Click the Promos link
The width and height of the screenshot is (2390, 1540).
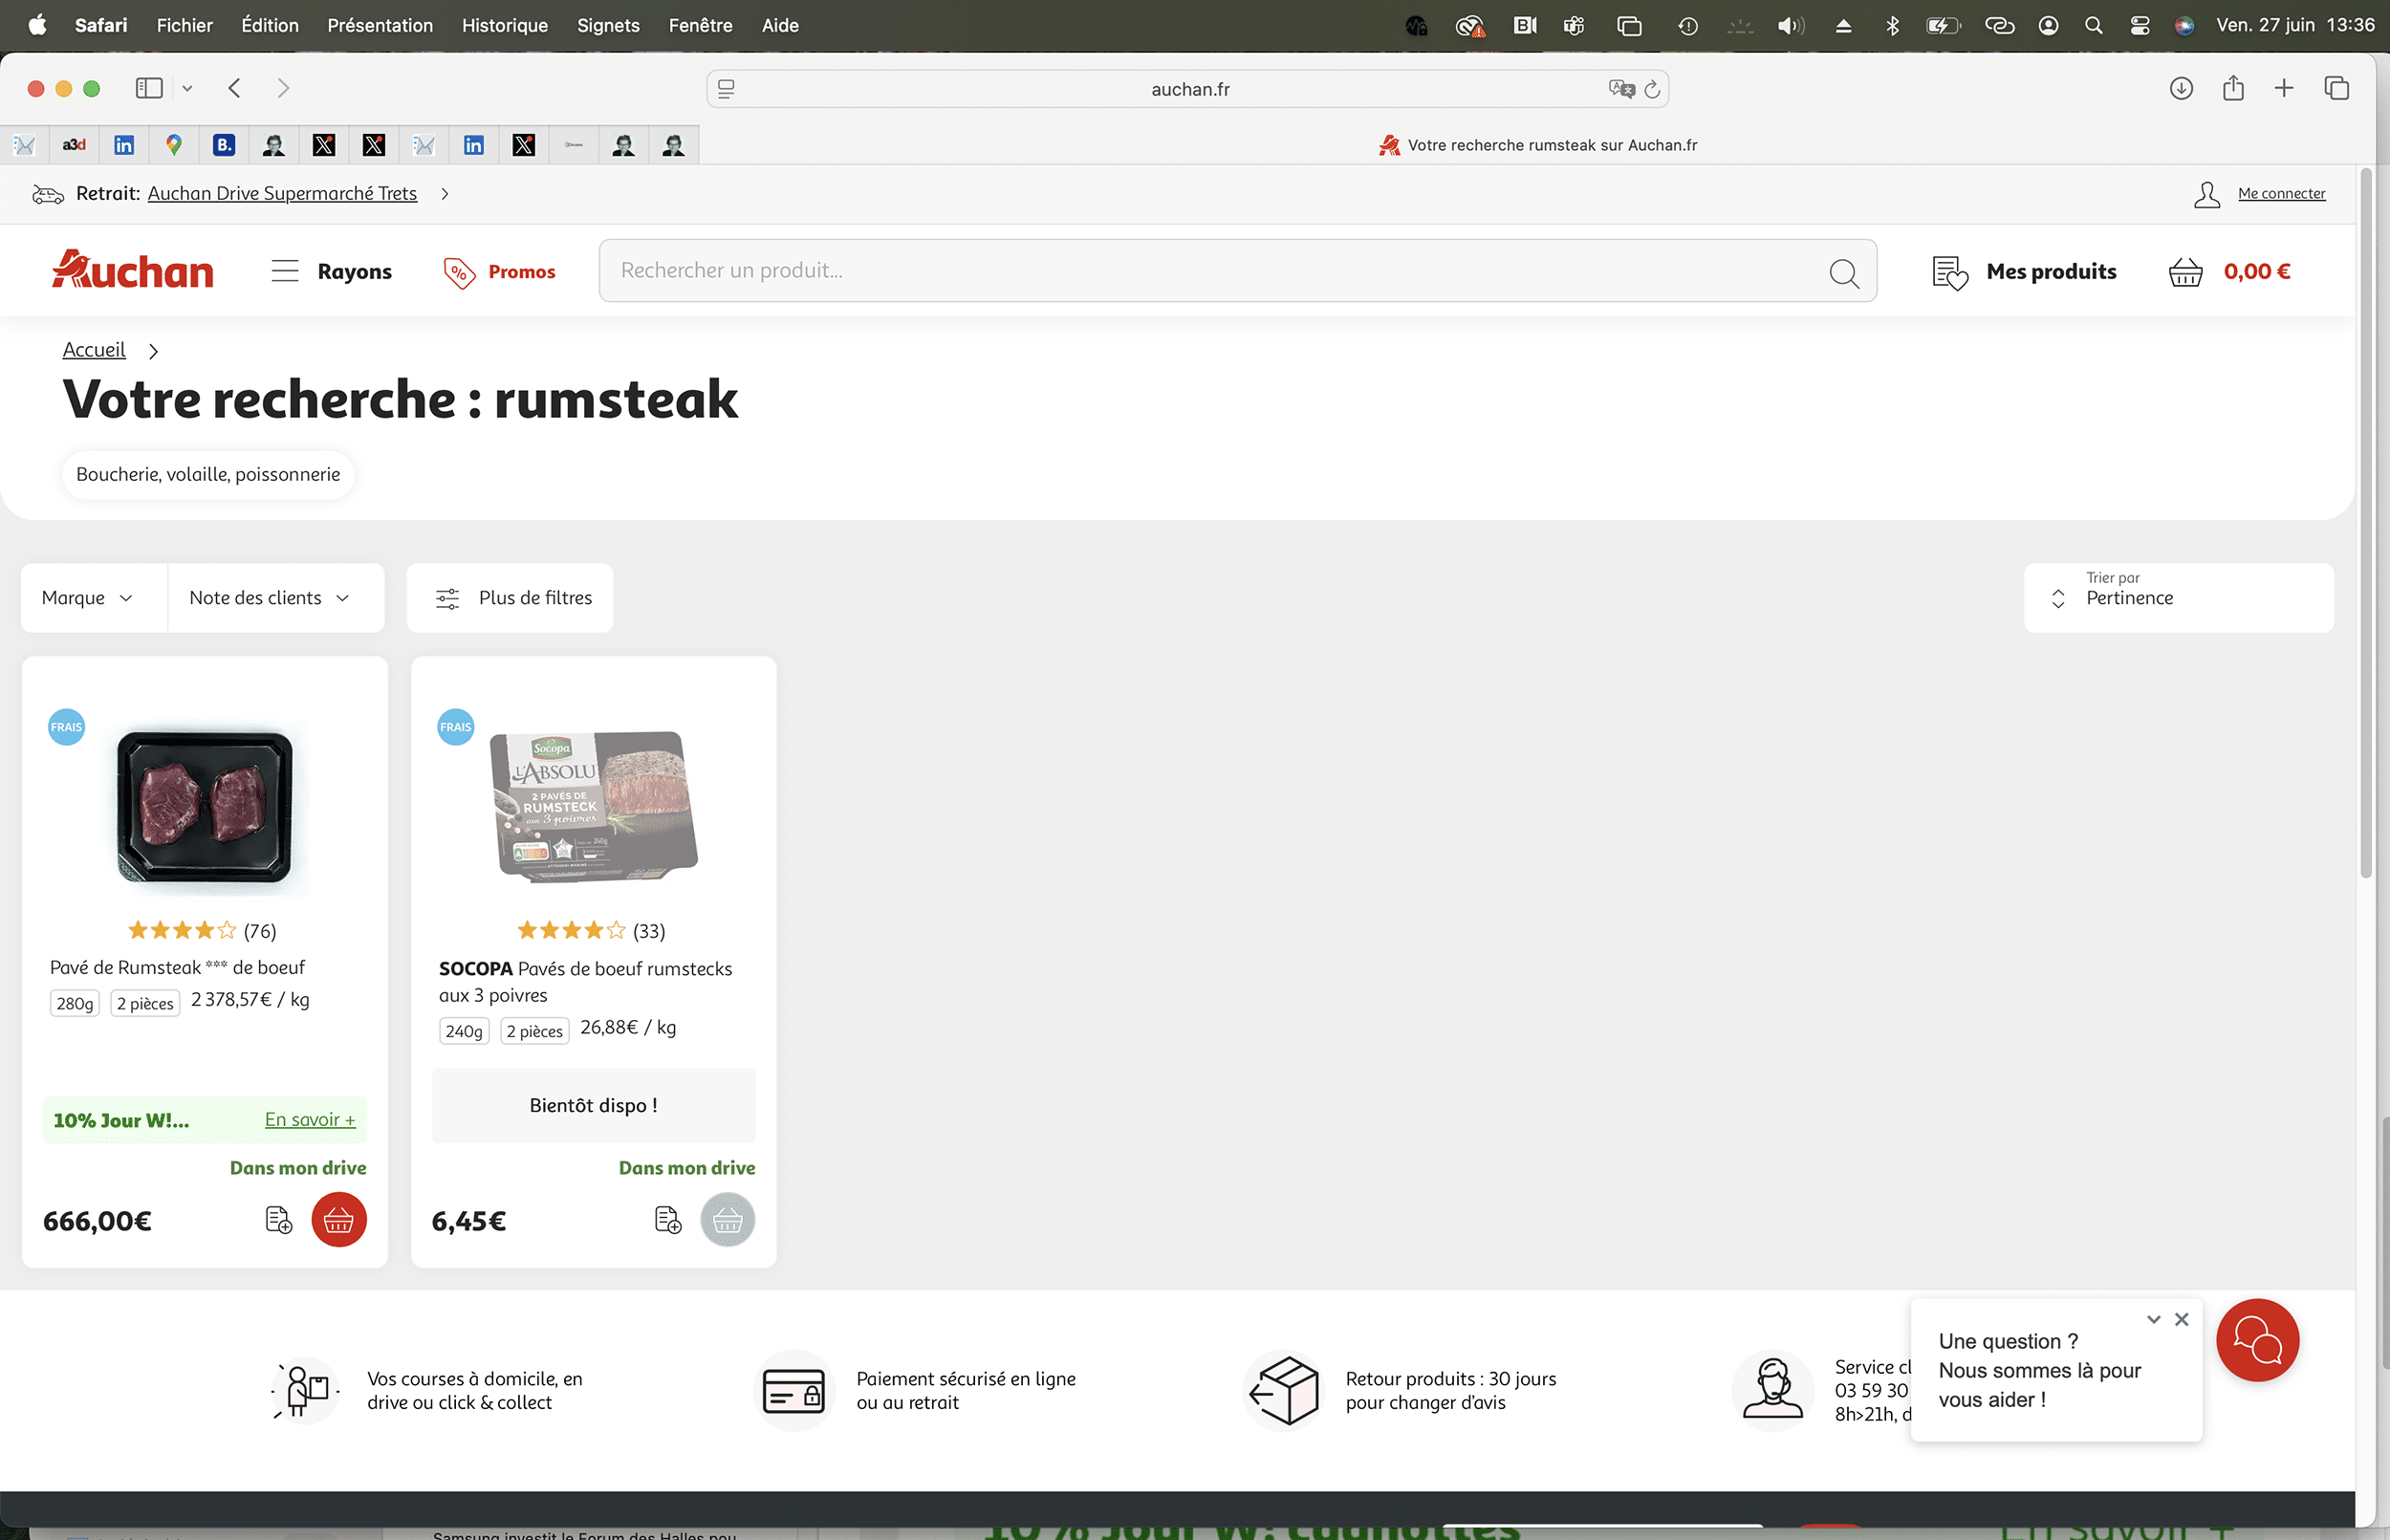[x=522, y=272]
